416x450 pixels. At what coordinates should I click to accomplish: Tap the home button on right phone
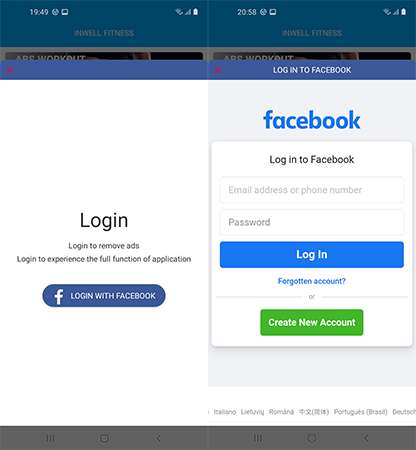coord(312,438)
